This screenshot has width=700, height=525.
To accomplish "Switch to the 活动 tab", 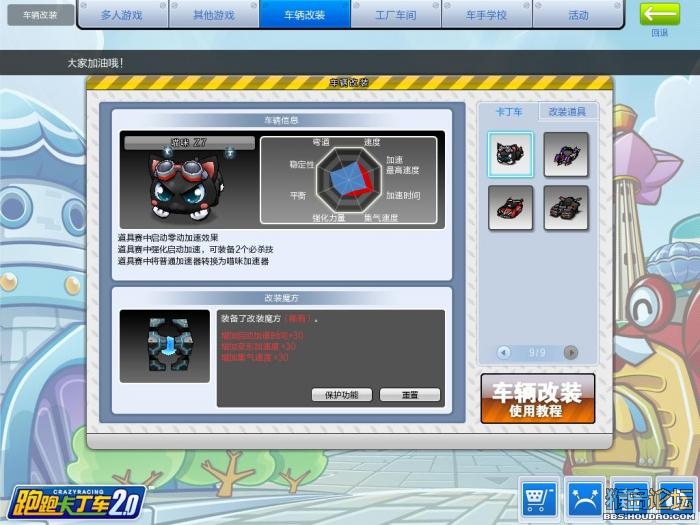I will click(x=578, y=15).
